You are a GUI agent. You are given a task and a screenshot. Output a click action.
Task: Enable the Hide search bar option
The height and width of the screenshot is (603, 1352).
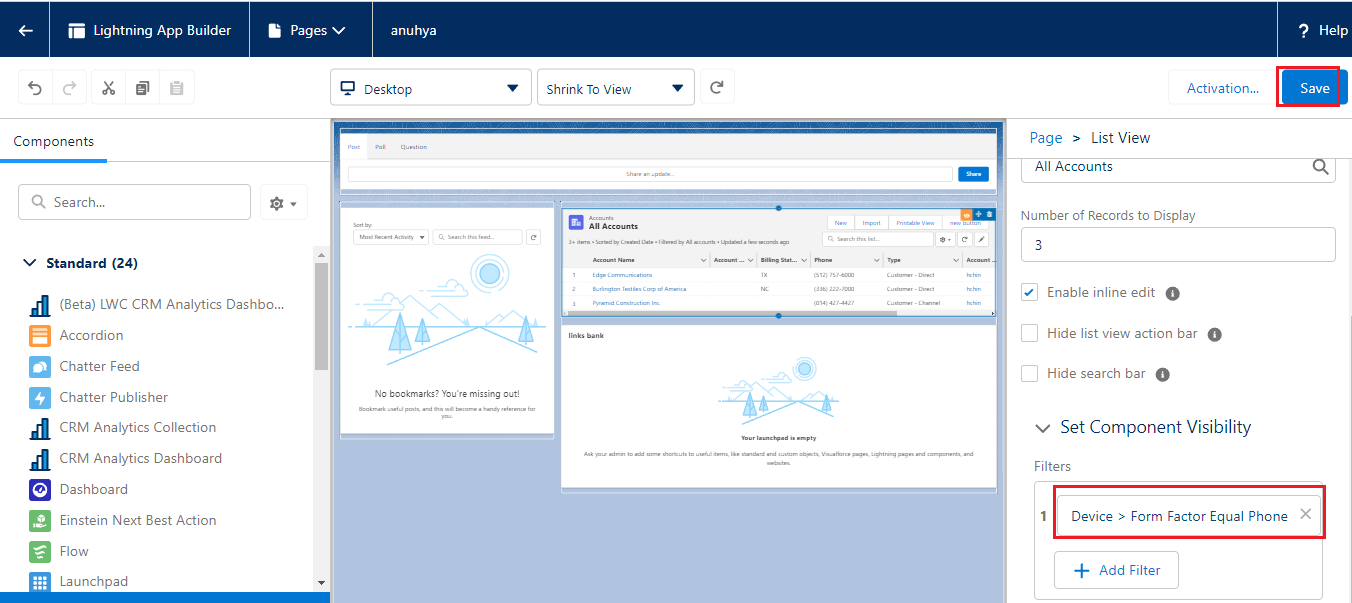[1029, 373]
